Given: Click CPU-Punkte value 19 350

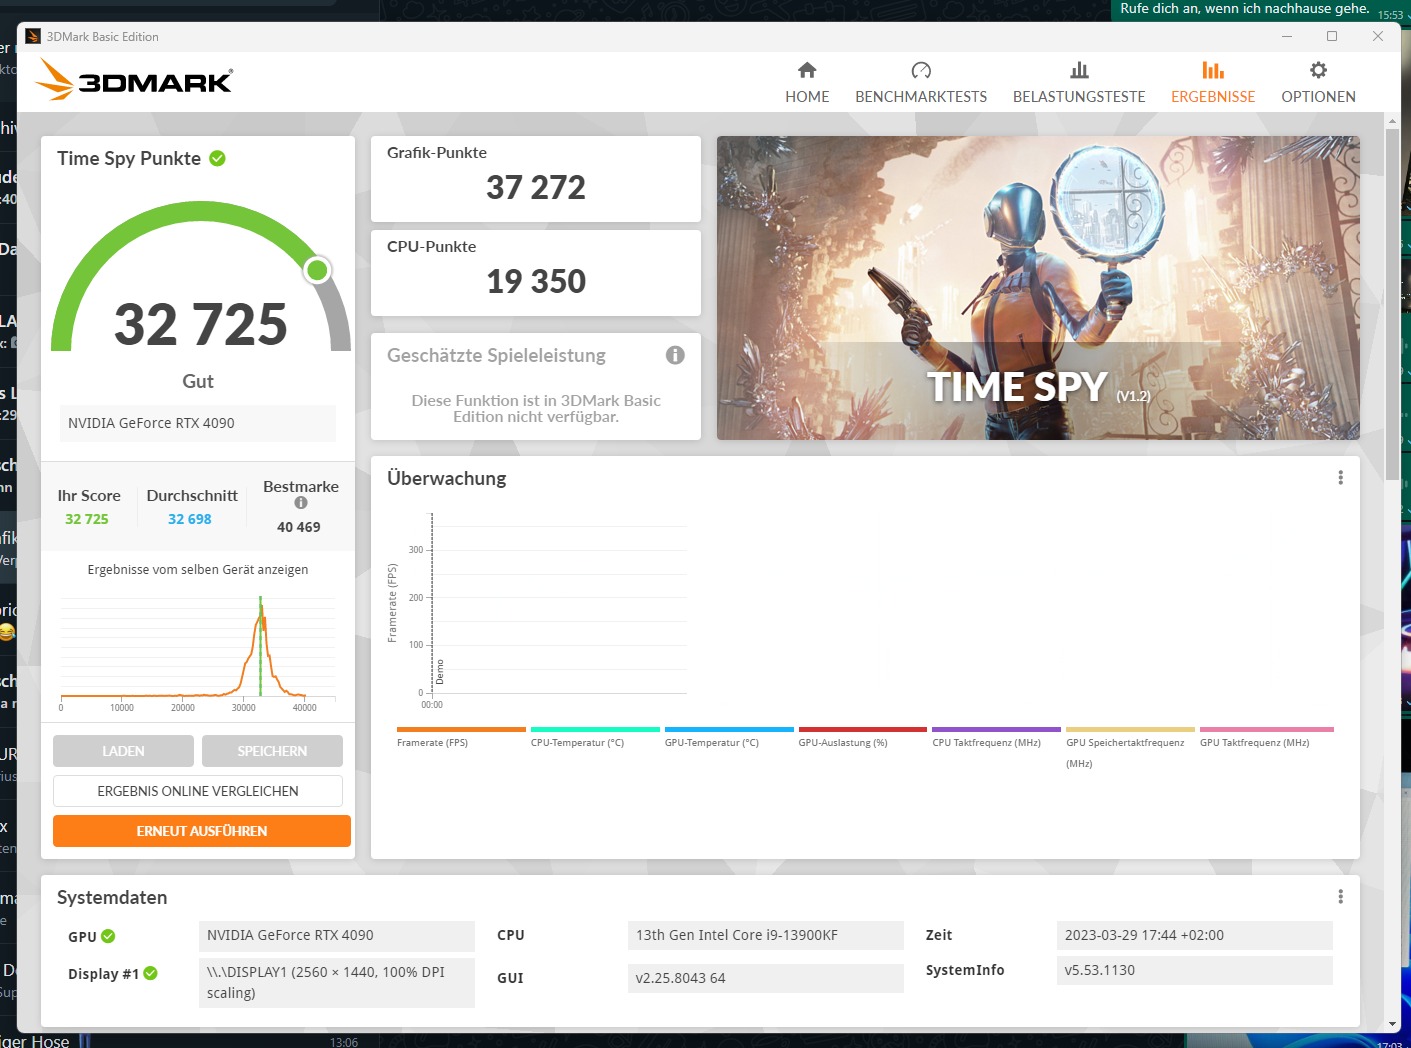Looking at the screenshot, I should [536, 282].
